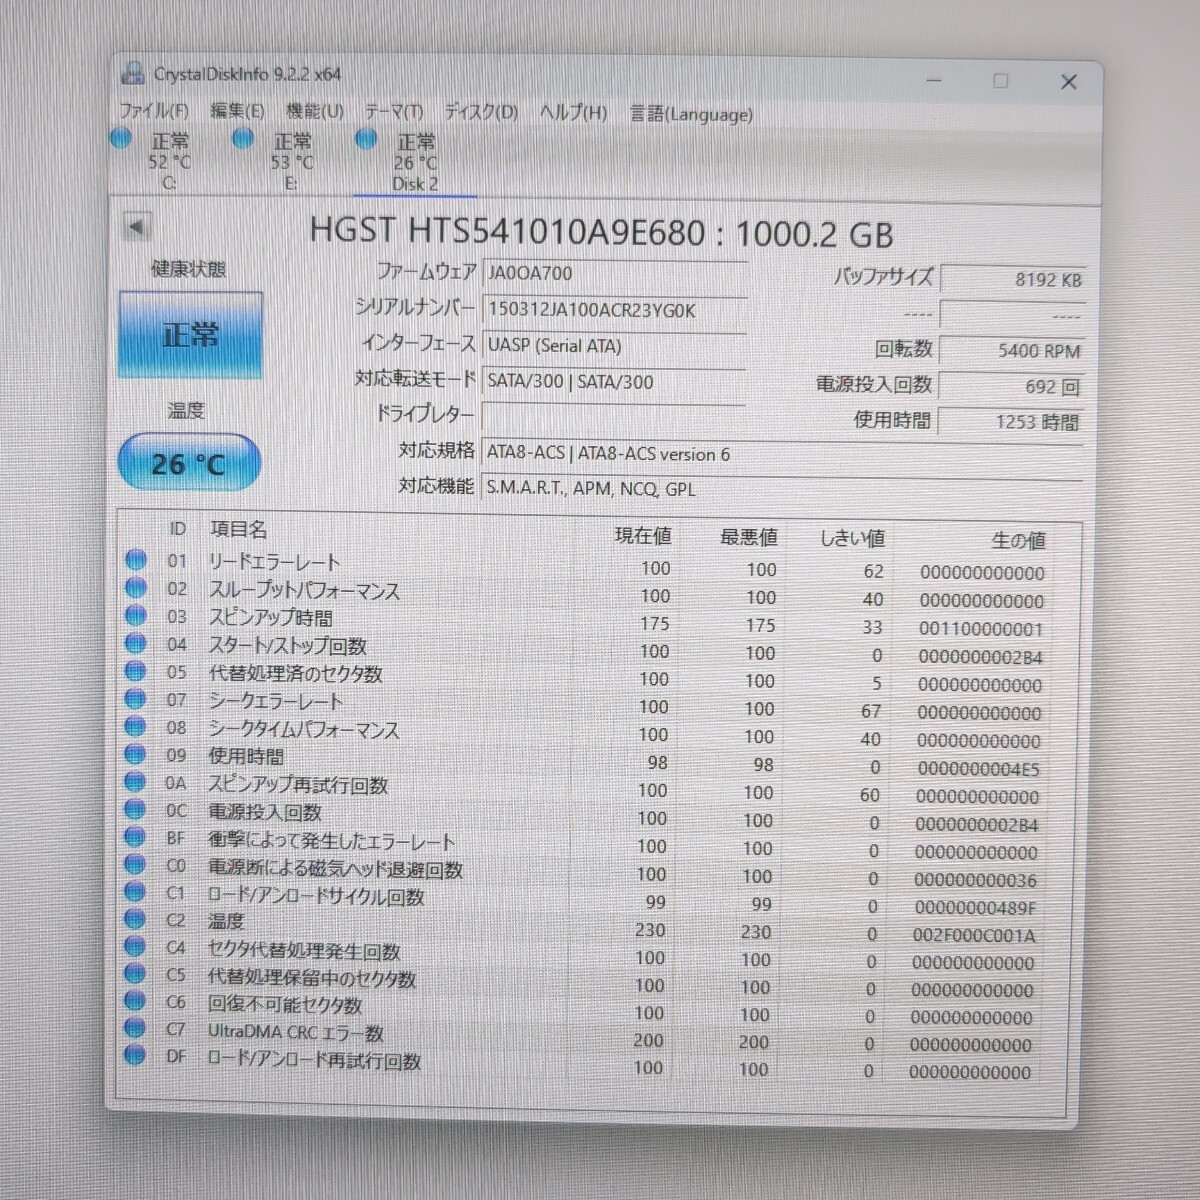Click the power on count 692 回
This screenshot has width=1200, height=1200.
coord(1011,386)
